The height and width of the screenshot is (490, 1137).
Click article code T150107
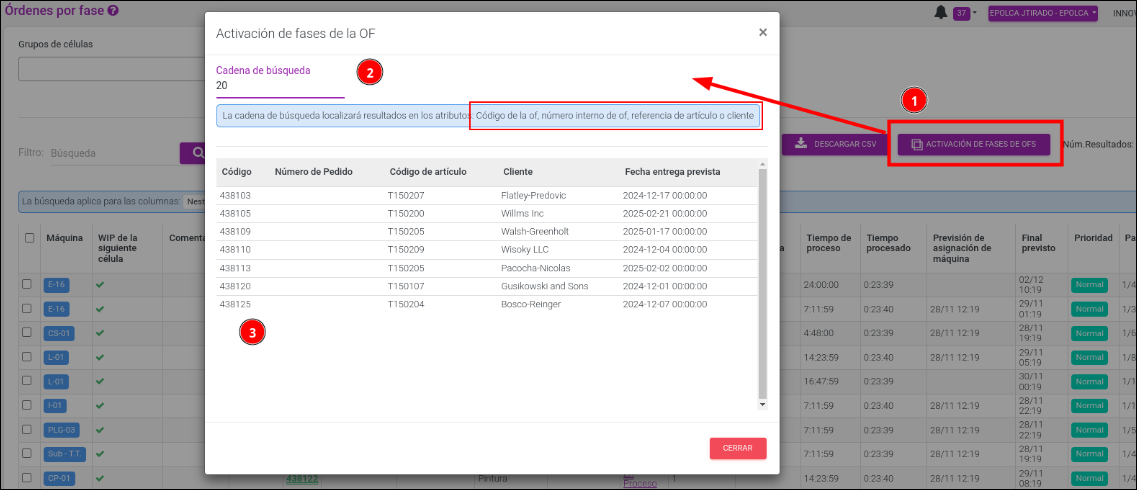pyautogui.click(x=406, y=286)
